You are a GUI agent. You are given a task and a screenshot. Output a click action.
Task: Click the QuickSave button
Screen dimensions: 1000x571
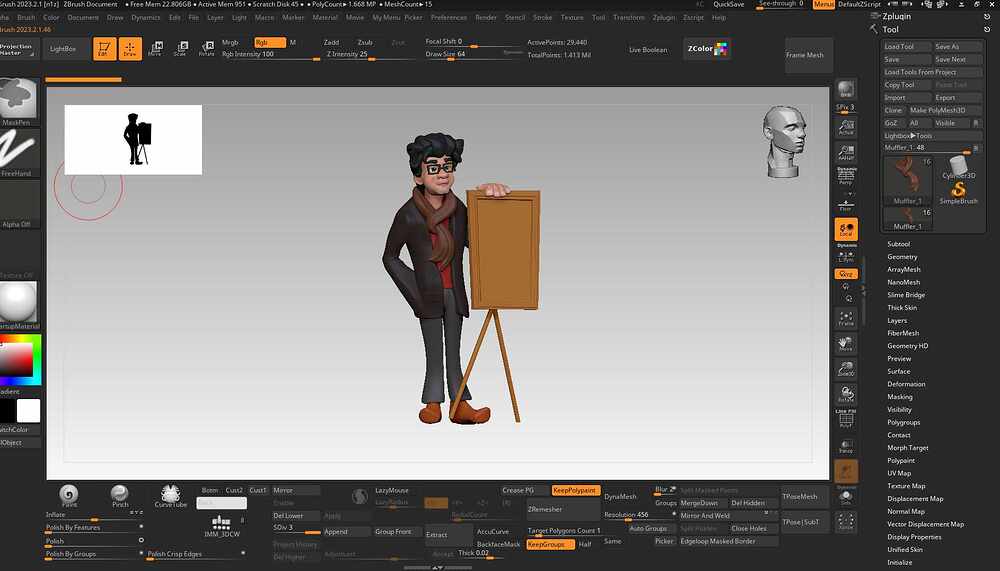coord(729,4)
